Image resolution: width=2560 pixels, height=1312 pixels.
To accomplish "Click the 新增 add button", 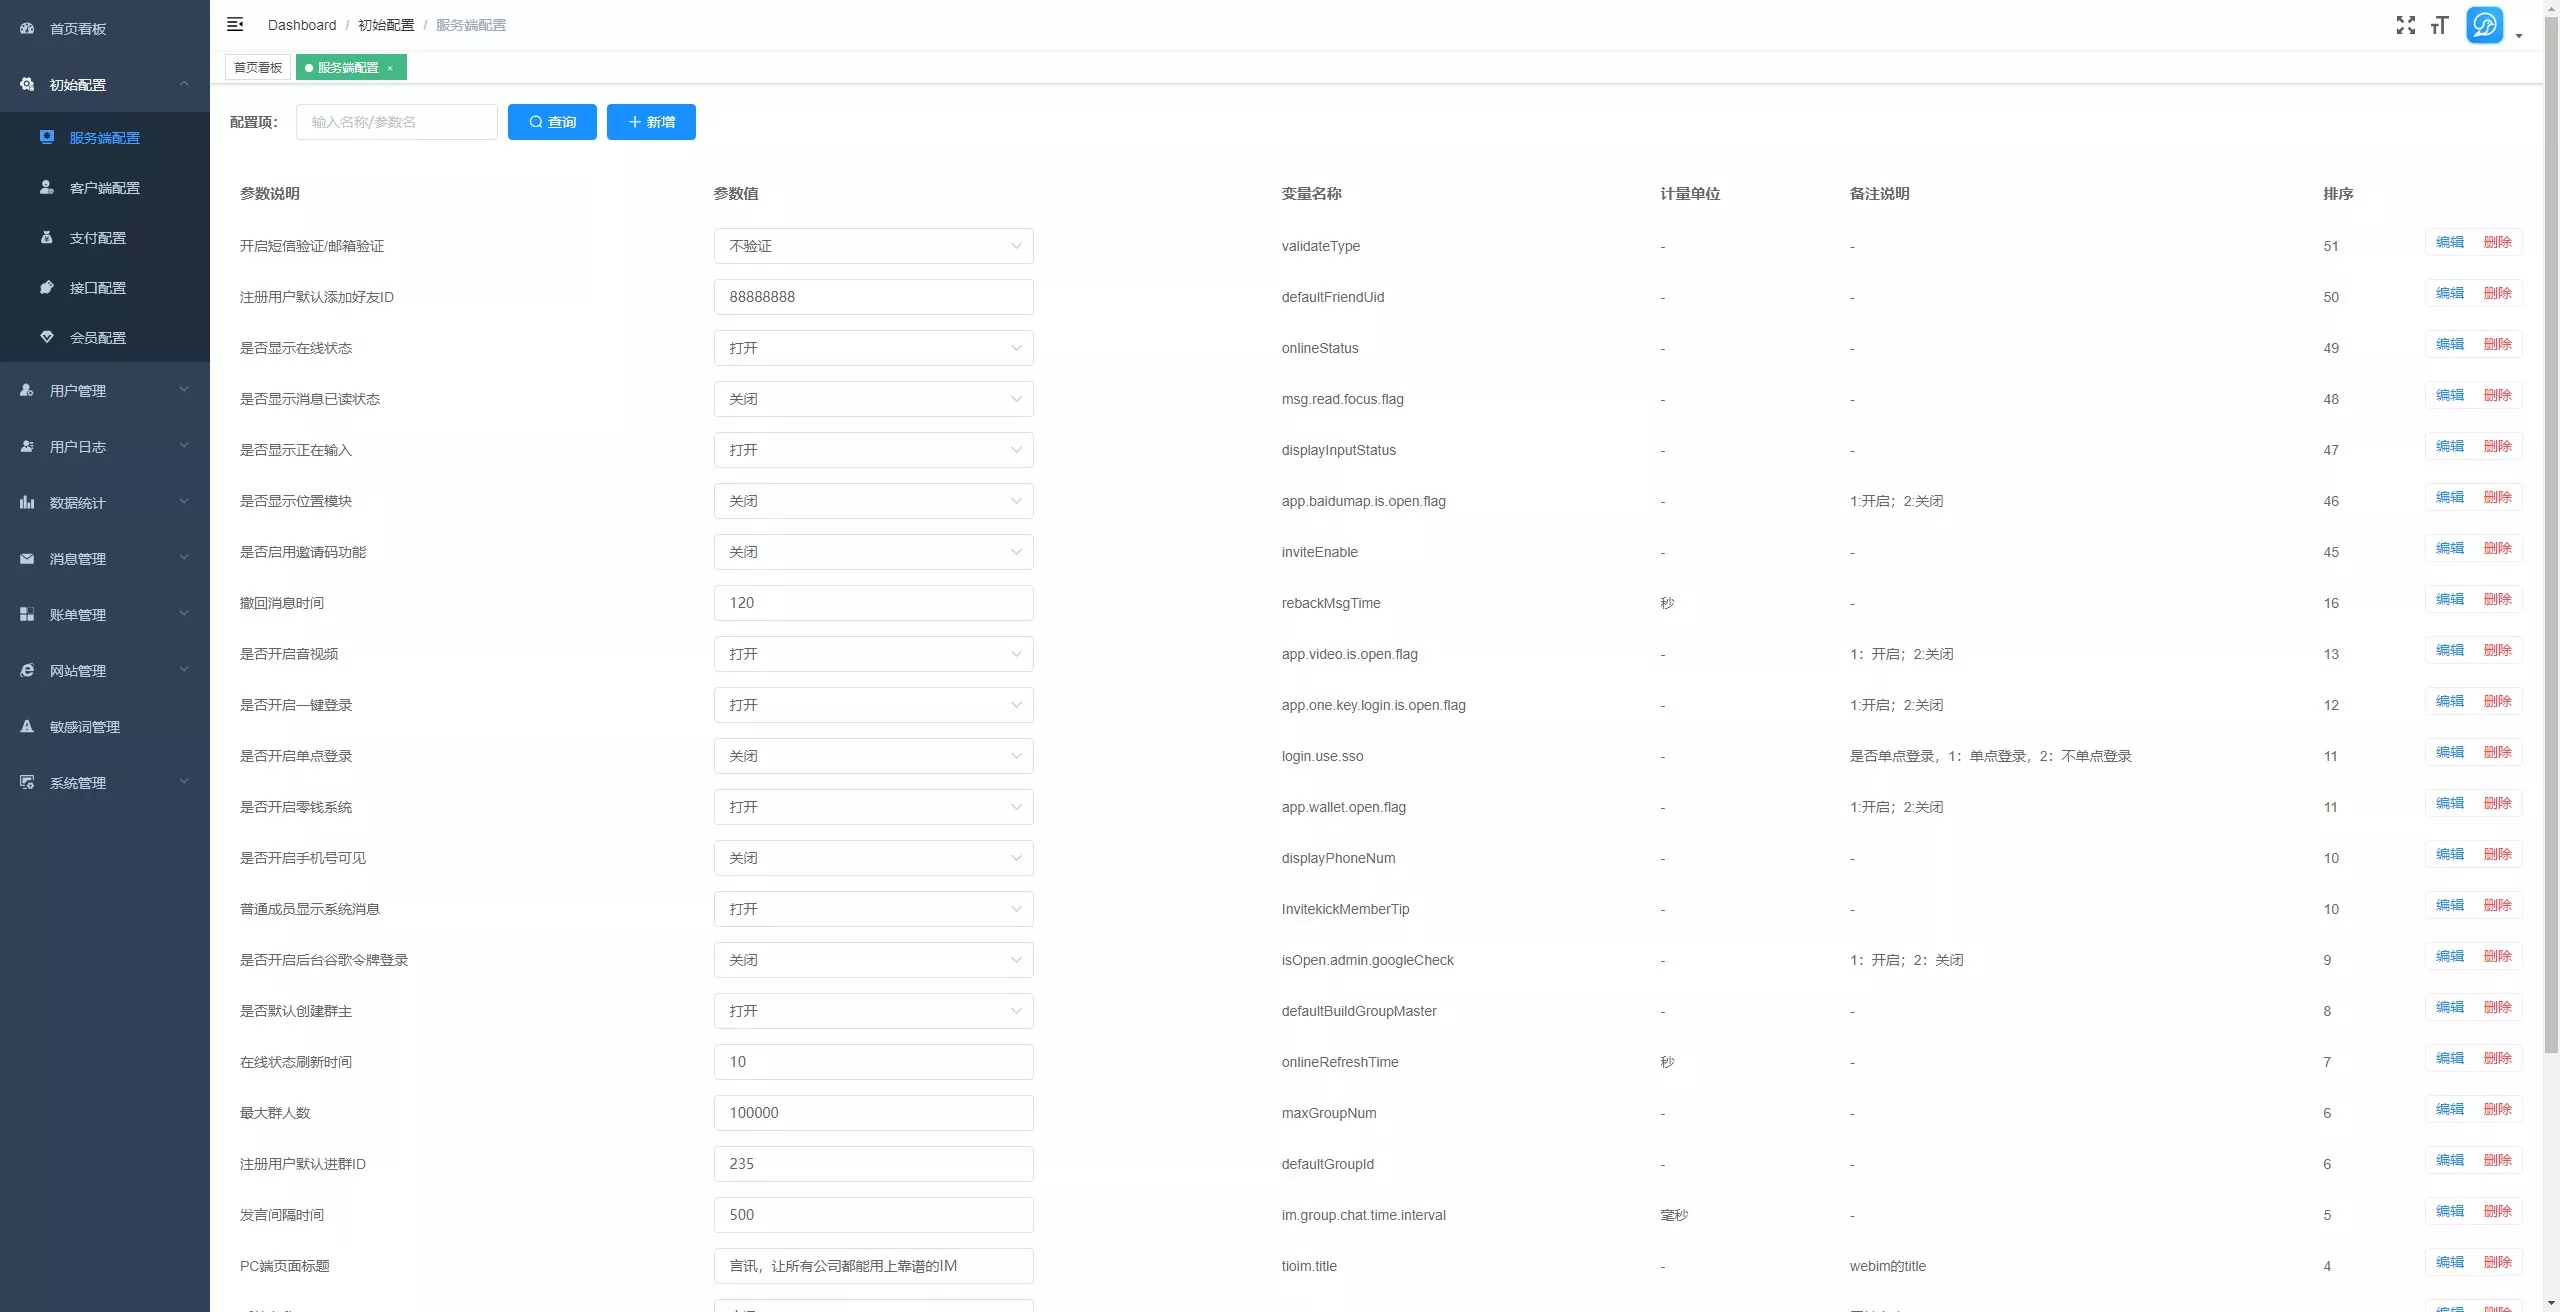I will [x=651, y=122].
